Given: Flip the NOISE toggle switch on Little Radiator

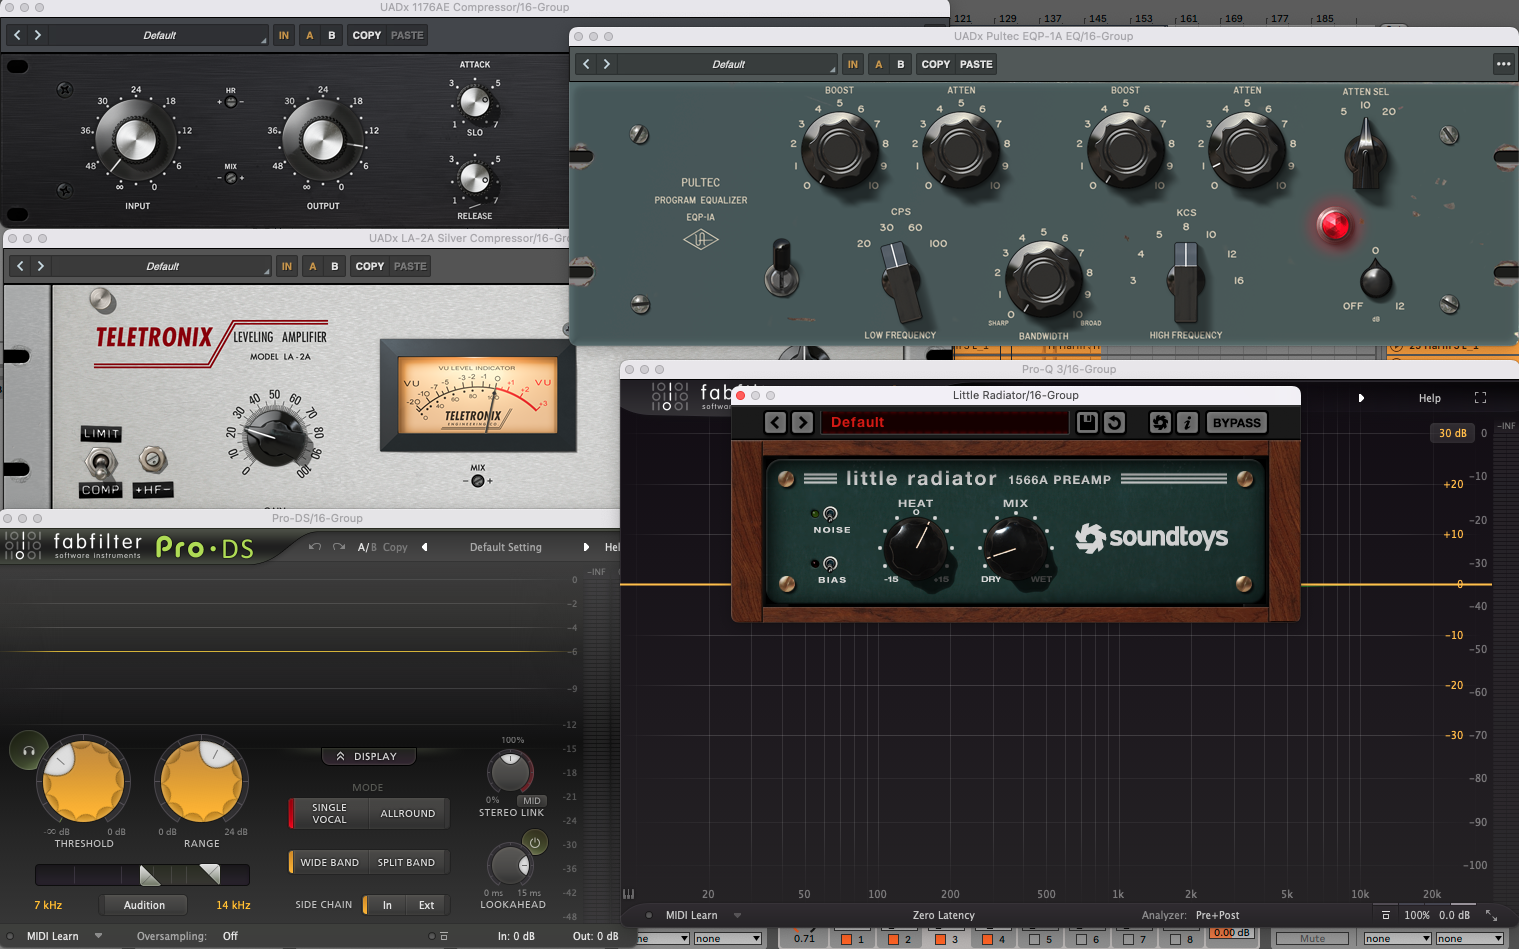Looking at the screenshot, I should click(830, 514).
